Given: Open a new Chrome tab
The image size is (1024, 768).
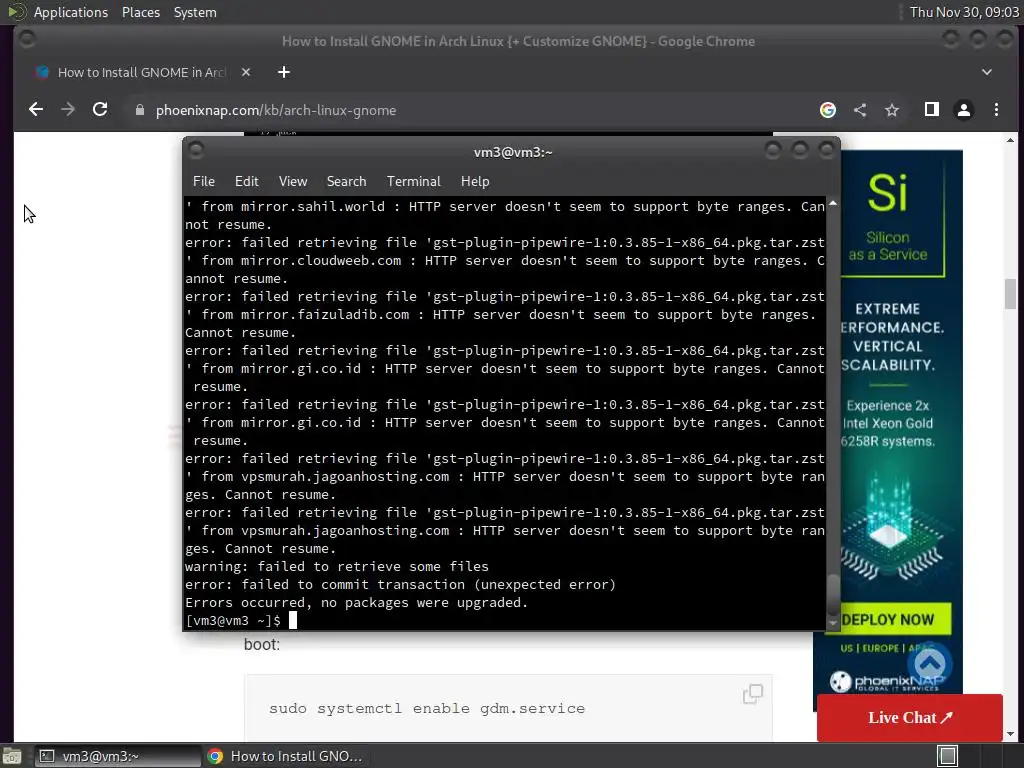Looking at the screenshot, I should pos(283,72).
